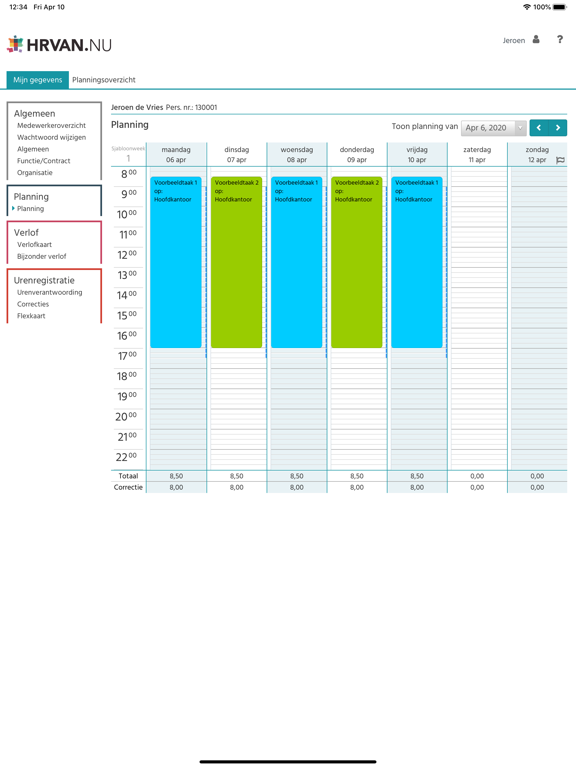Click the Urenregistratie section heading

pyautogui.click(x=44, y=280)
